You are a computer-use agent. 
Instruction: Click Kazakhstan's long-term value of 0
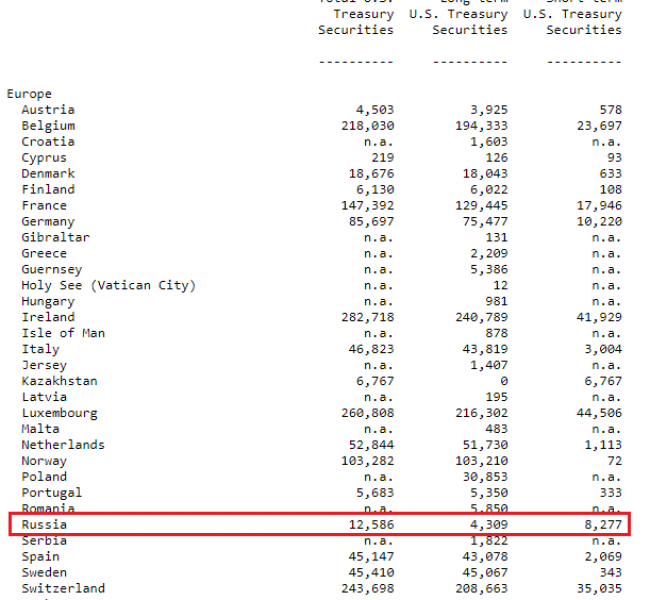click(503, 381)
